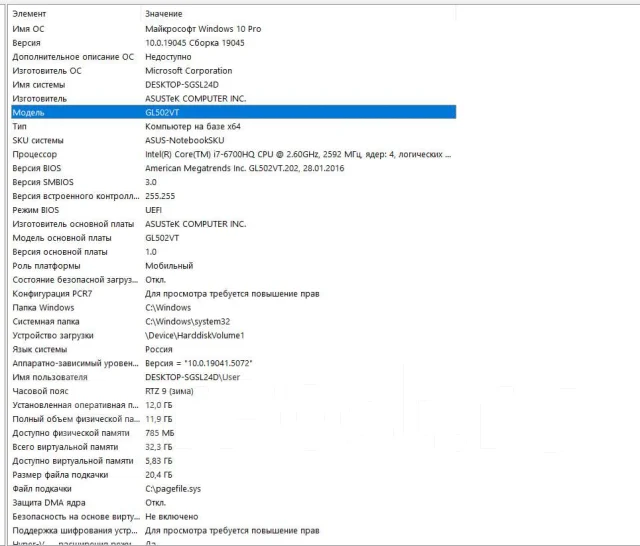Select 'Всего виртуальной памяти' row
This screenshot has height=546, width=640.
(x=233, y=447)
